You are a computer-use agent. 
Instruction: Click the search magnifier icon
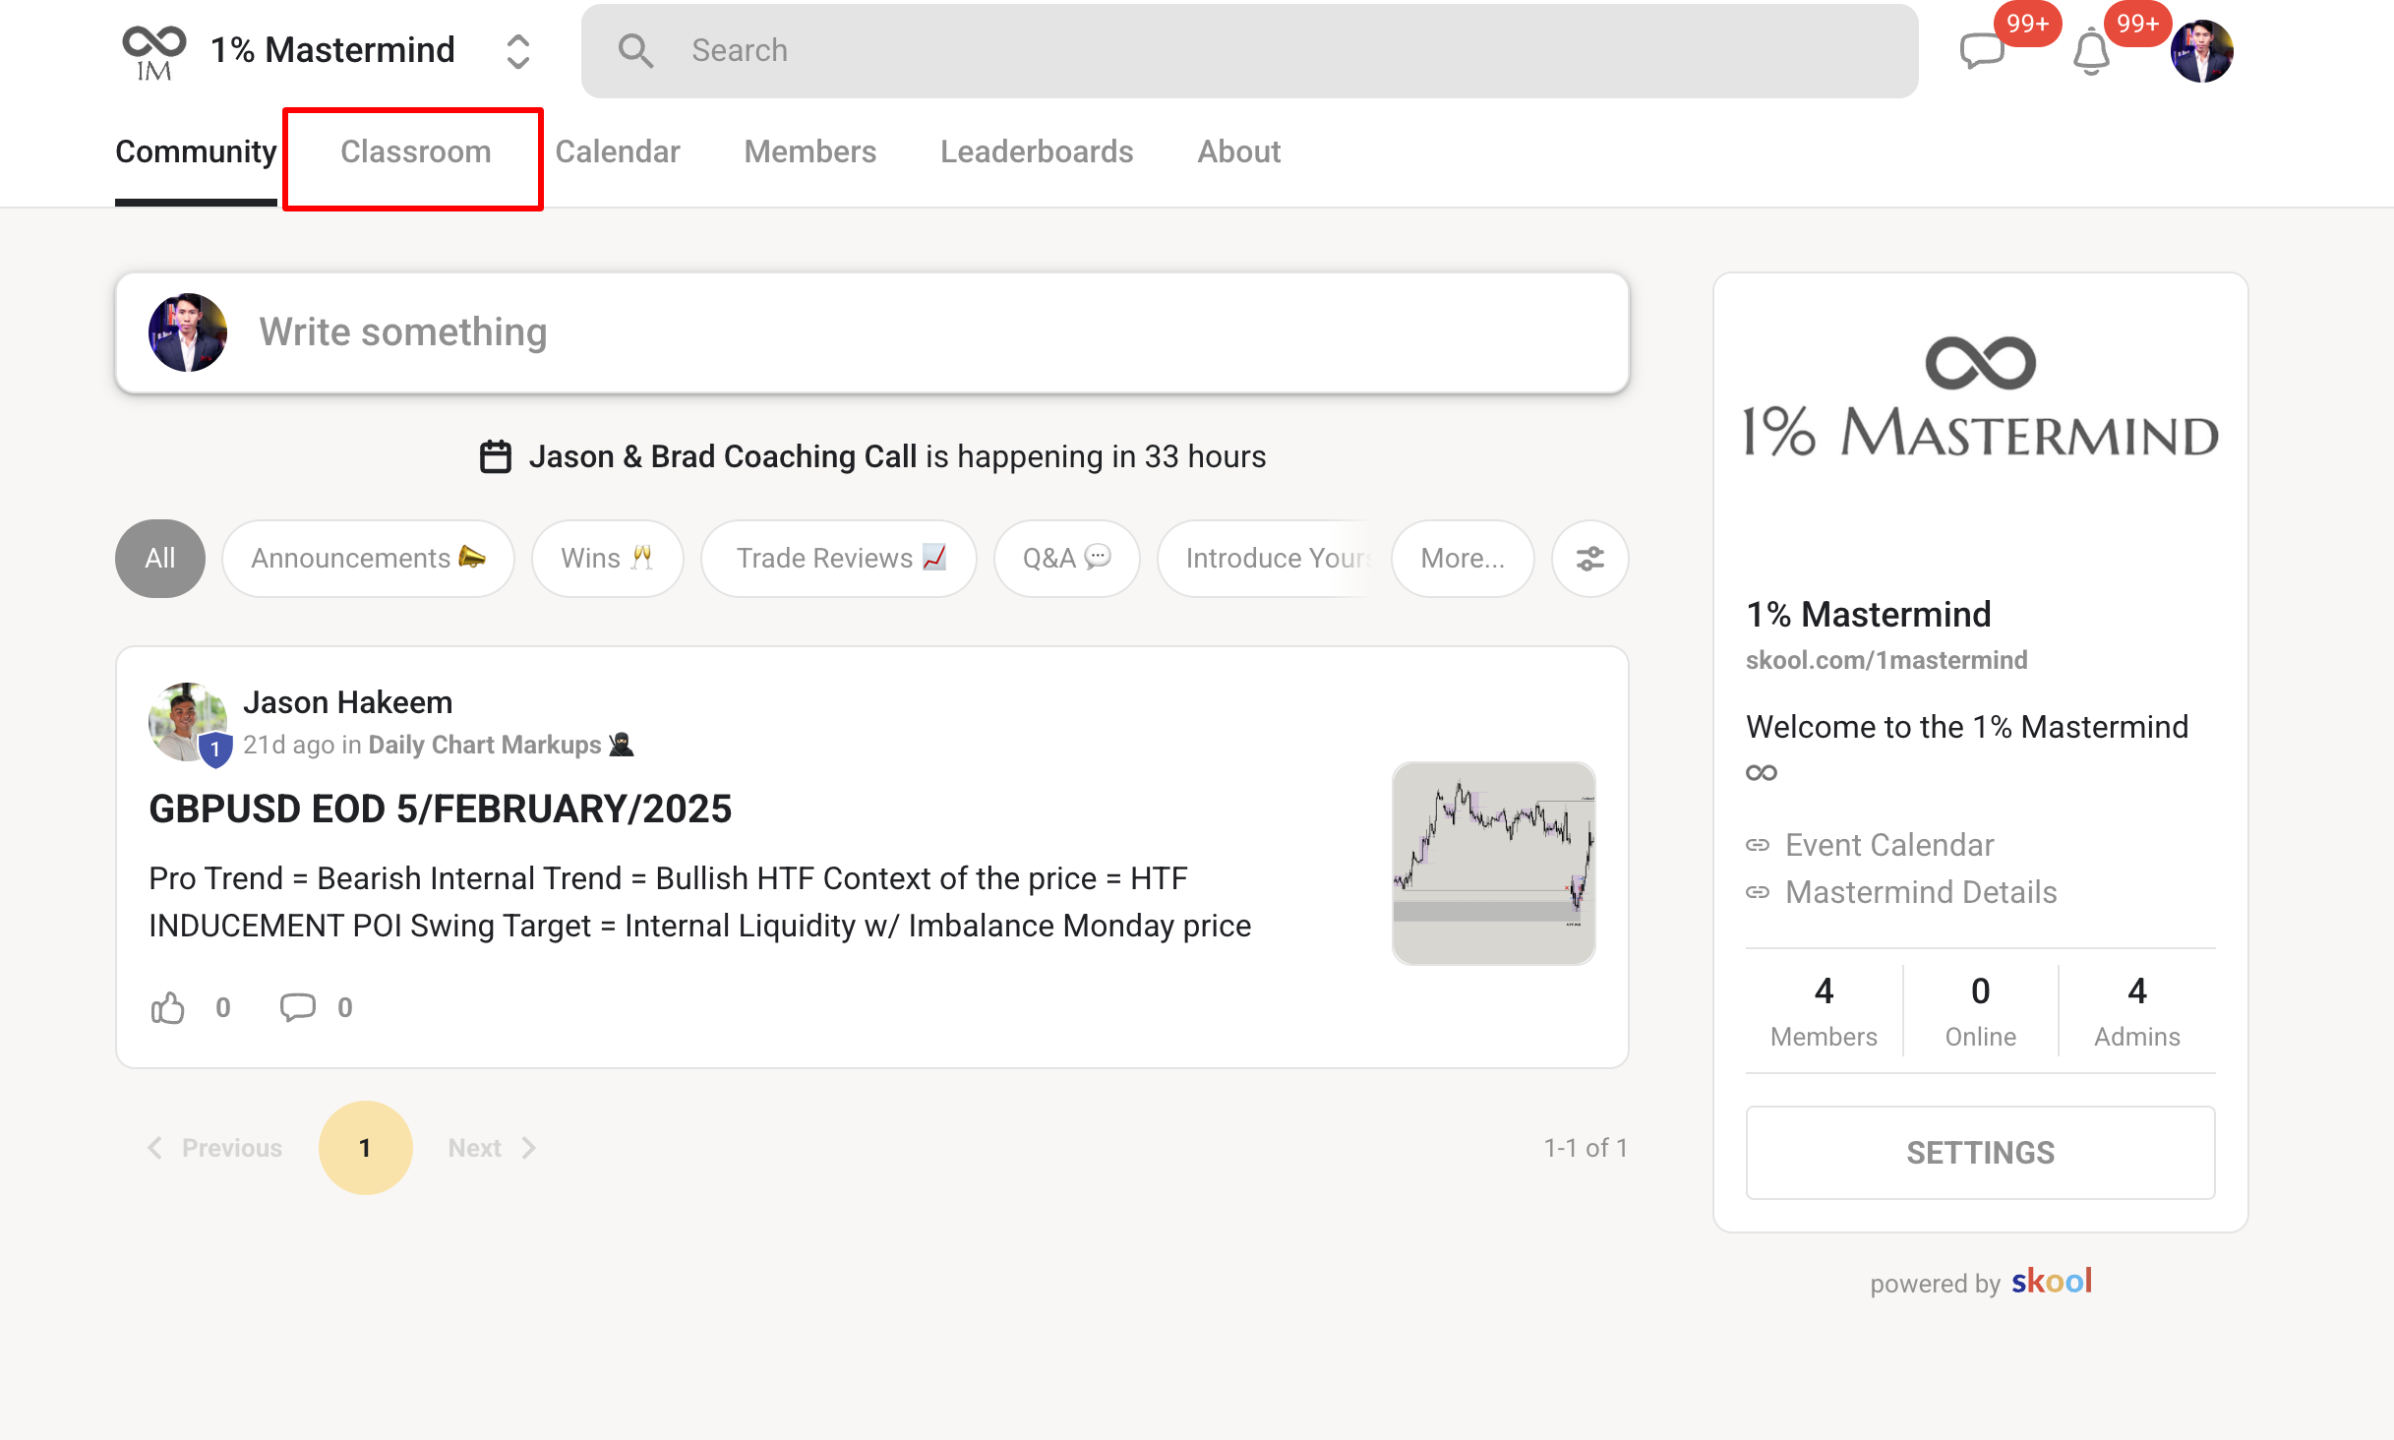[636, 51]
